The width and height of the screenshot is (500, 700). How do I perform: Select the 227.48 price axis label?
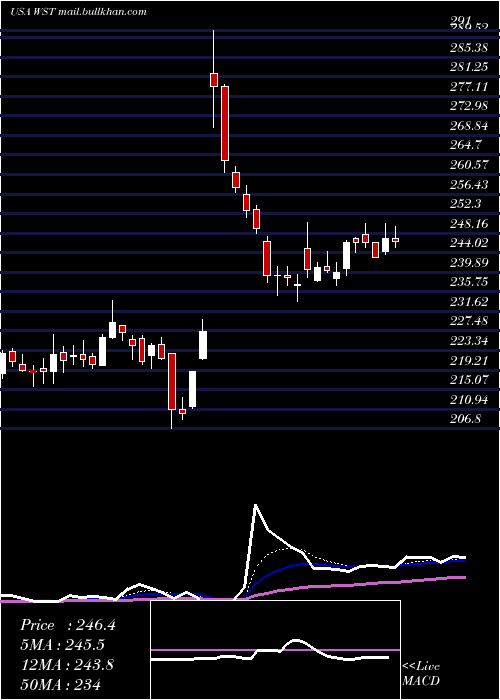471,321
